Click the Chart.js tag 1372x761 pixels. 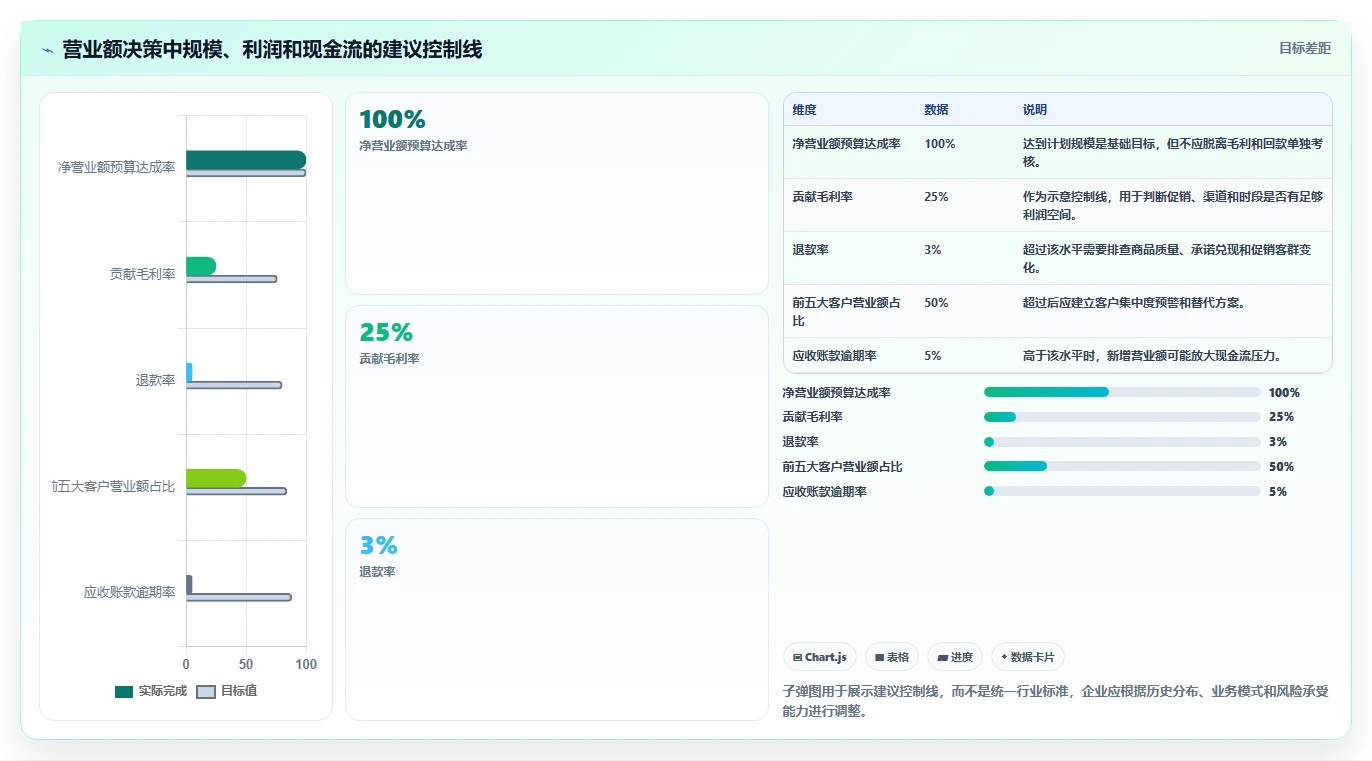[820, 657]
